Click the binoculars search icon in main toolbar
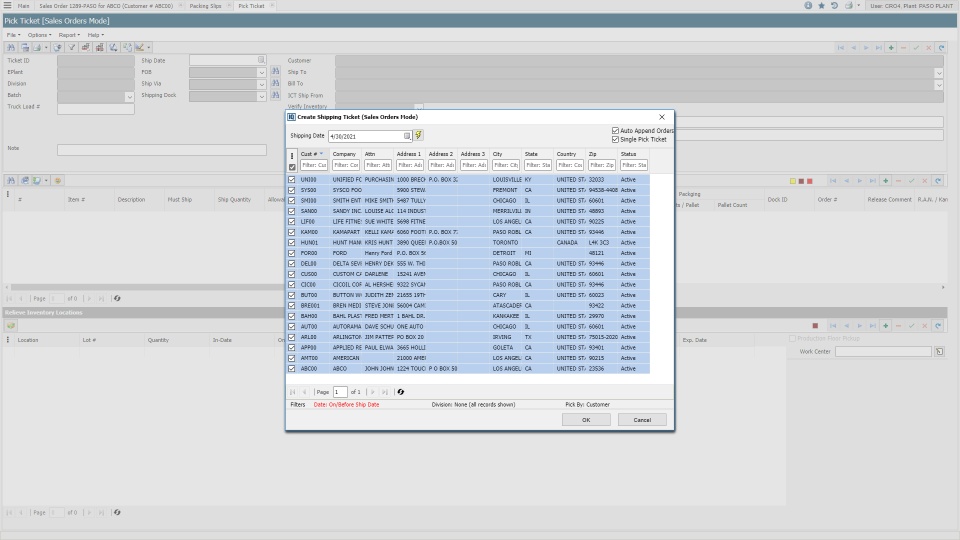Screen dimensions: 960x540 click(x=11, y=47)
